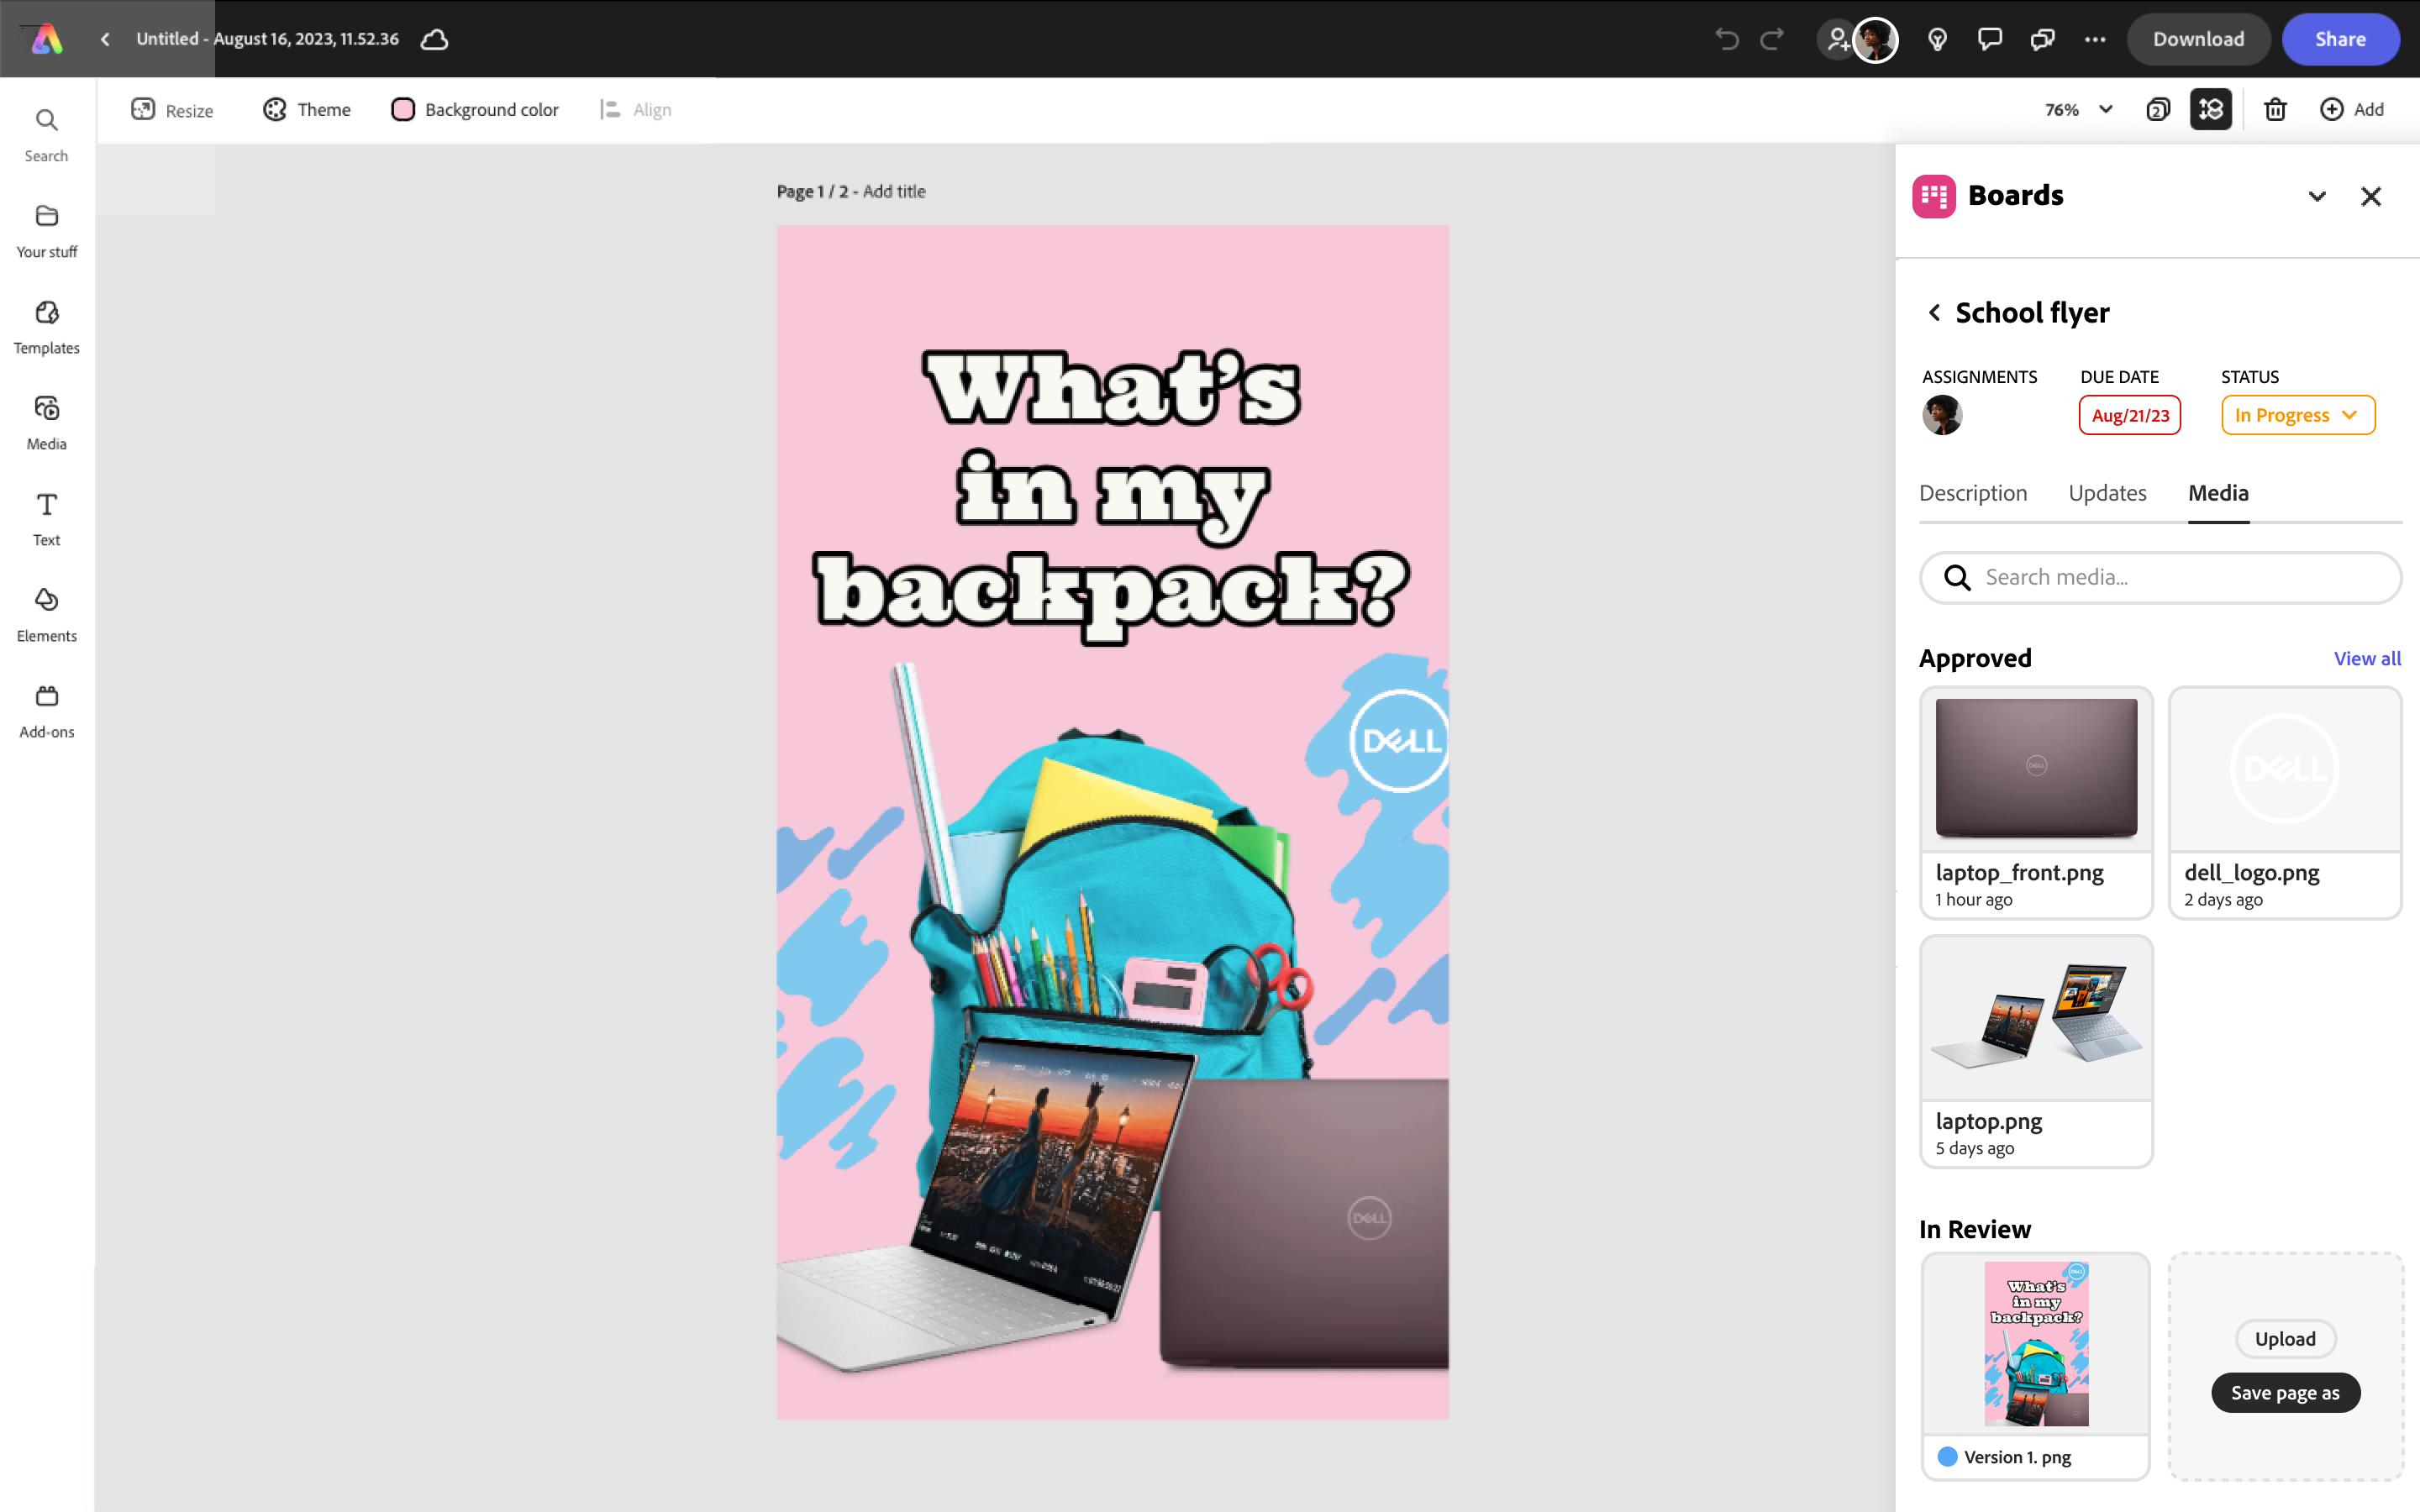Open the comments speech bubble icon
This screenshot has width=2420, height=1512.
pyautogui.click(x=1990, y=39)
